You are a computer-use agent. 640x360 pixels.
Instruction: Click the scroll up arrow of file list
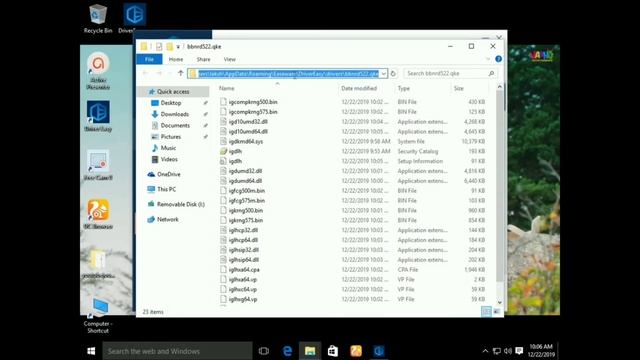point(500,87)
